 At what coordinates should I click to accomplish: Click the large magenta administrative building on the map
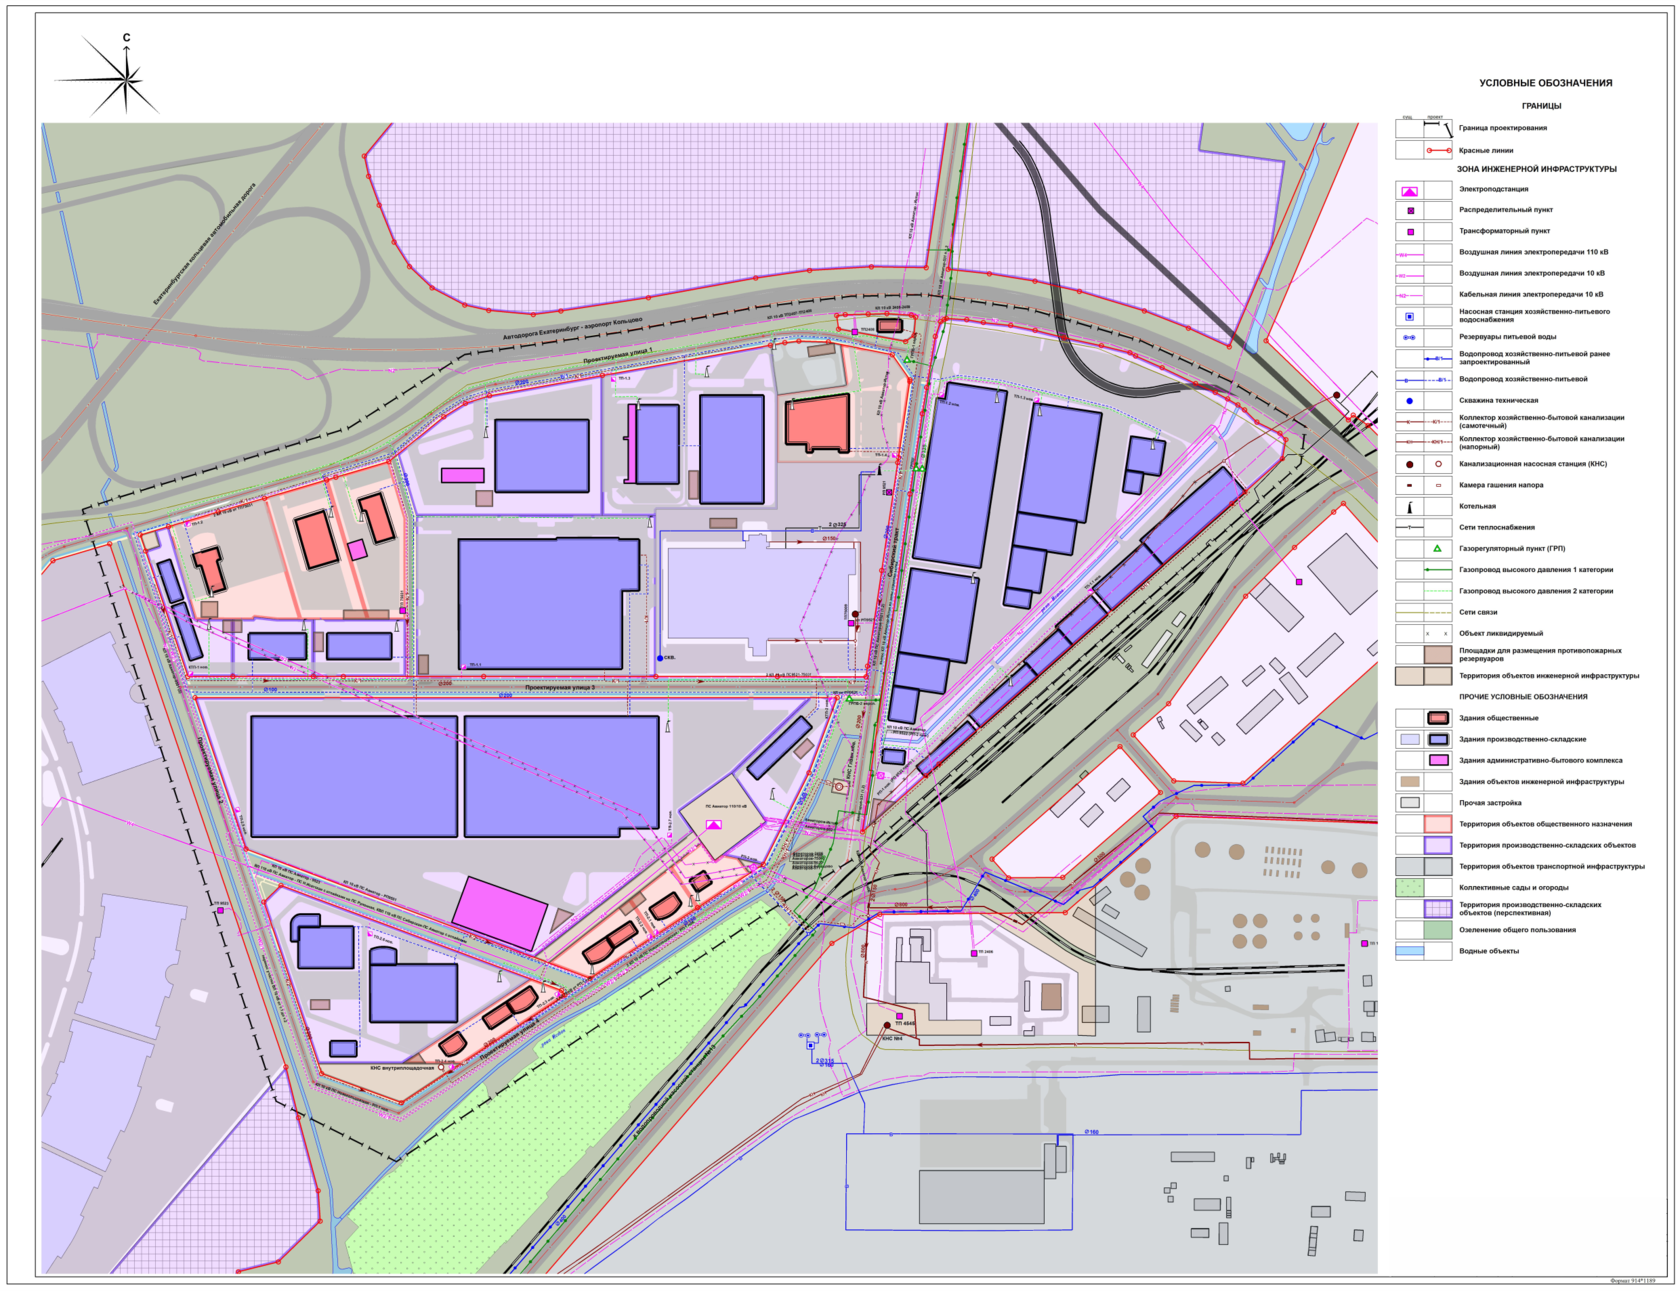click(499, 913)
